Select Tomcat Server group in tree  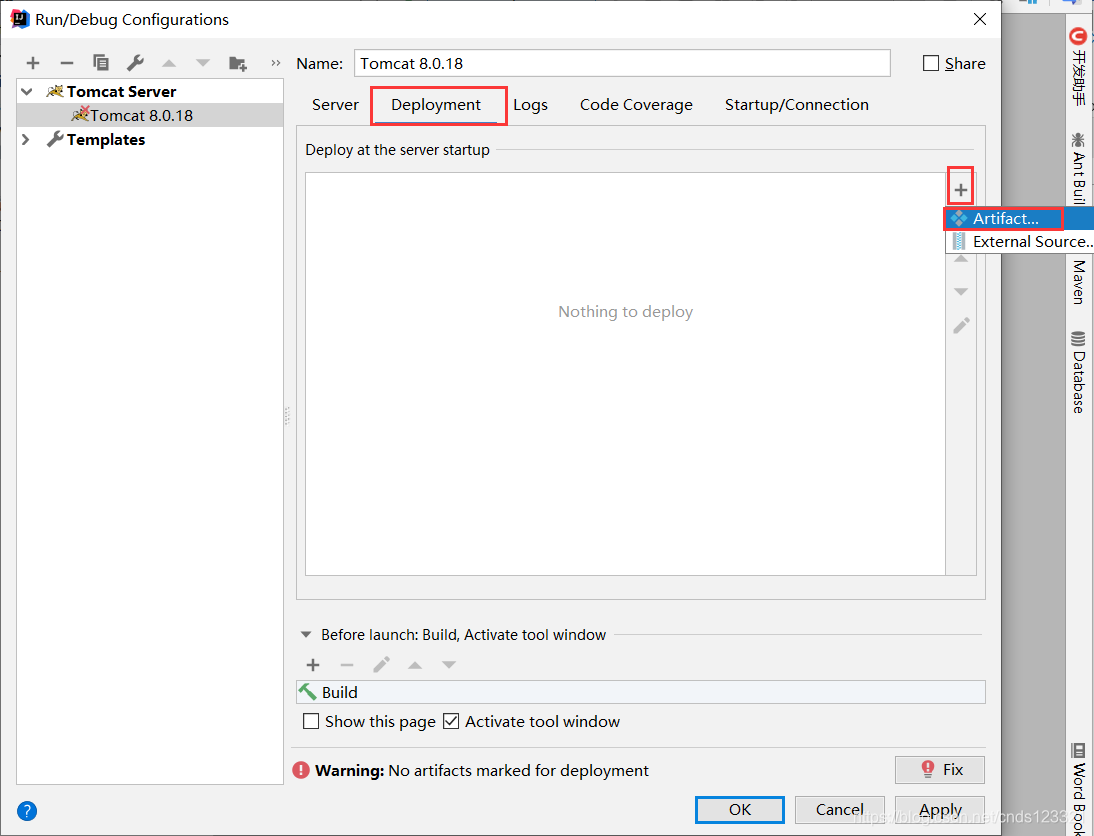point(121,91)
